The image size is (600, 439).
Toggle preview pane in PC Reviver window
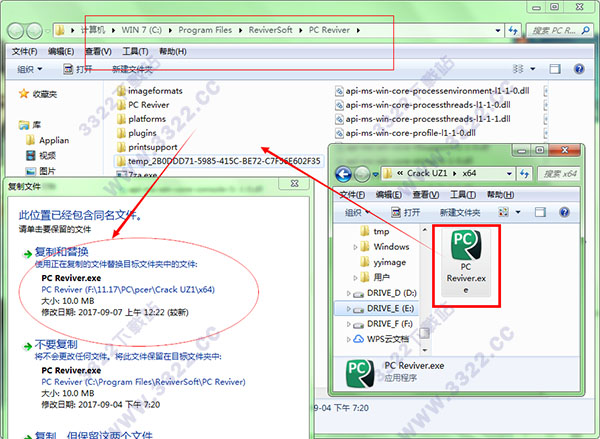555,69
